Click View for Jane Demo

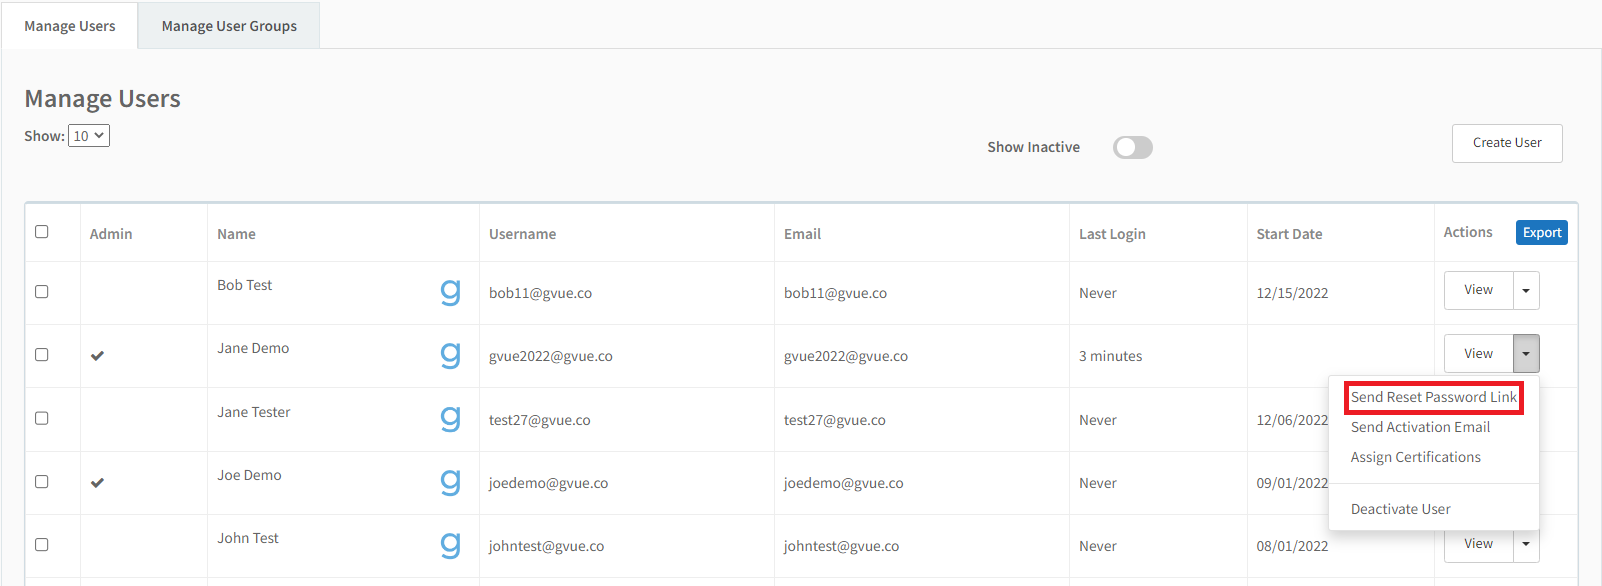(1478, 354)
